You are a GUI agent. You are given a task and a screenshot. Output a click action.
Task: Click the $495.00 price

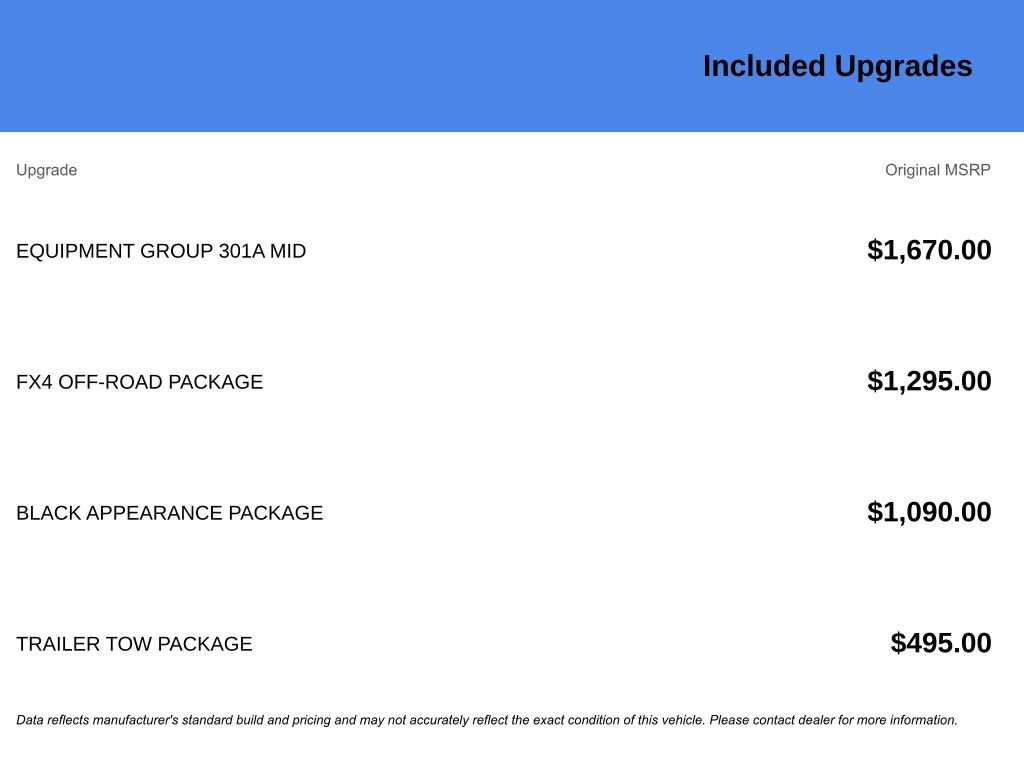(941, 643)
